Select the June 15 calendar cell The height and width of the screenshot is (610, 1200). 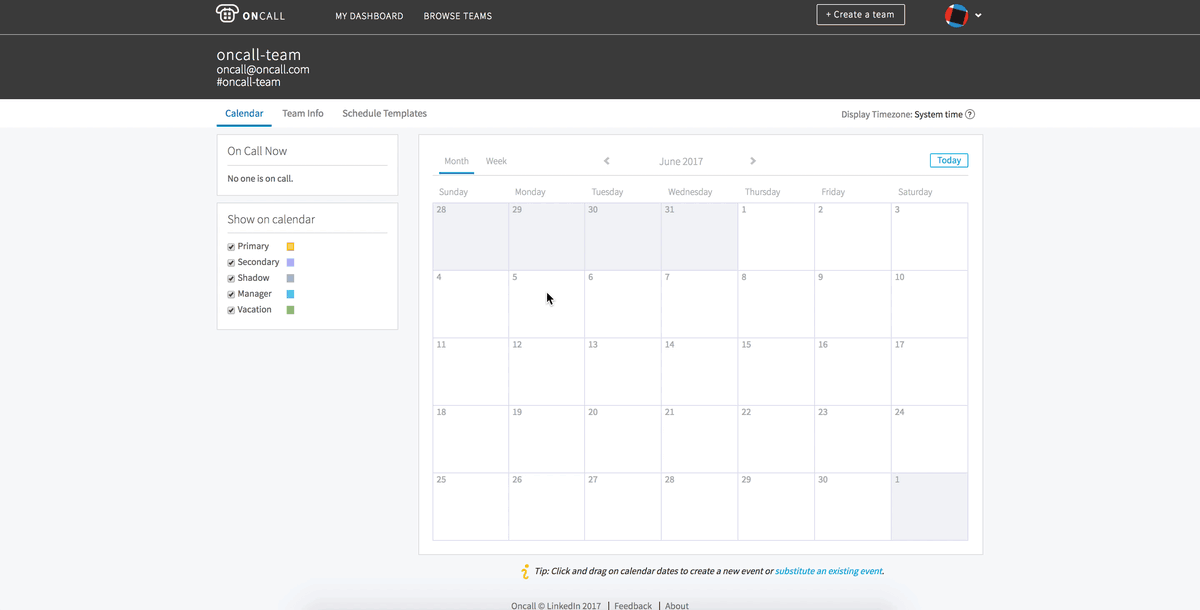coord(775,372)
